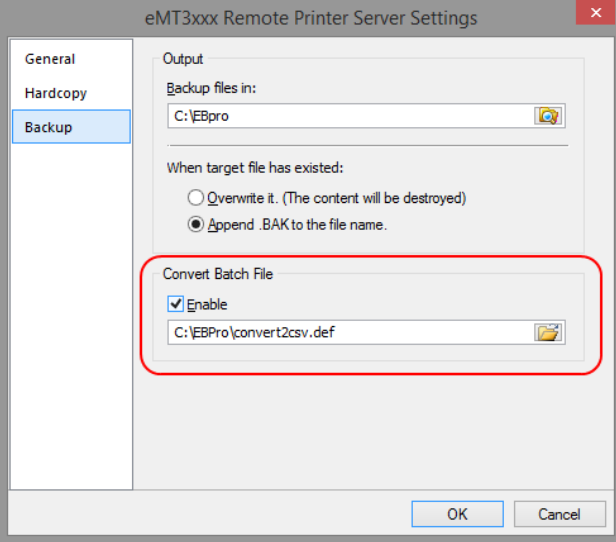
Task: Click the Cancel button
Action: pyautogui.click(x=560, y=514)
